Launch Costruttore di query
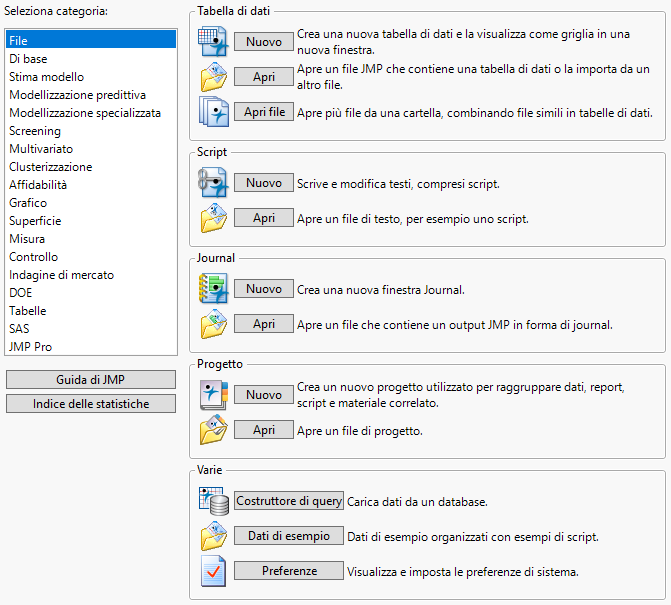The width and height of the screenshot is (671, 605). coord(289,501)
